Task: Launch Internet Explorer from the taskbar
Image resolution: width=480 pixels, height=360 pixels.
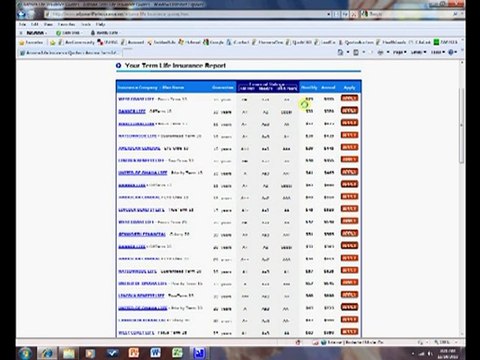Action: (x=47, y=353)
